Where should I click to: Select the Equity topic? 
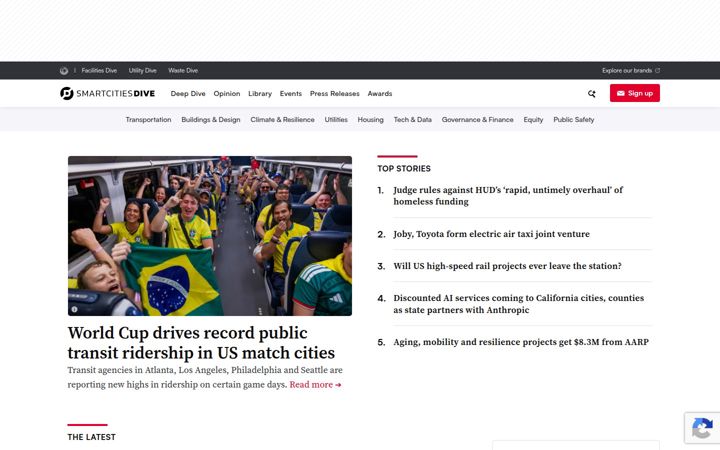point(533,120)
